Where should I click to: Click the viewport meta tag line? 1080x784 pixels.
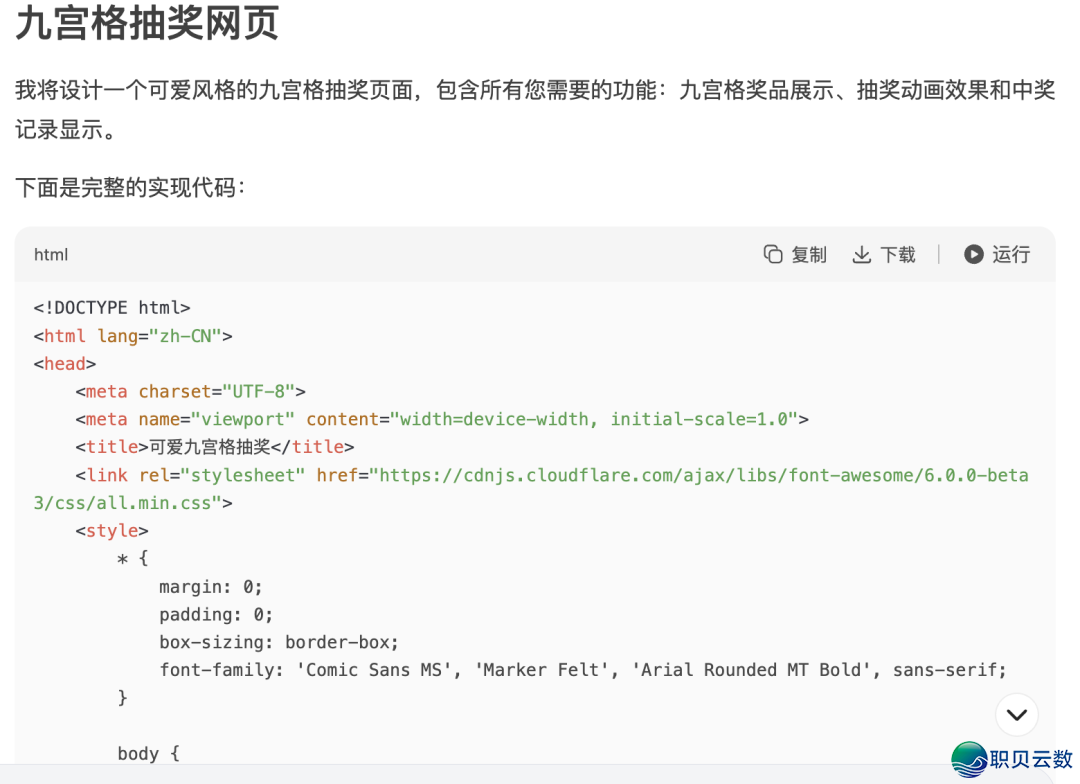tap(442, 419)
